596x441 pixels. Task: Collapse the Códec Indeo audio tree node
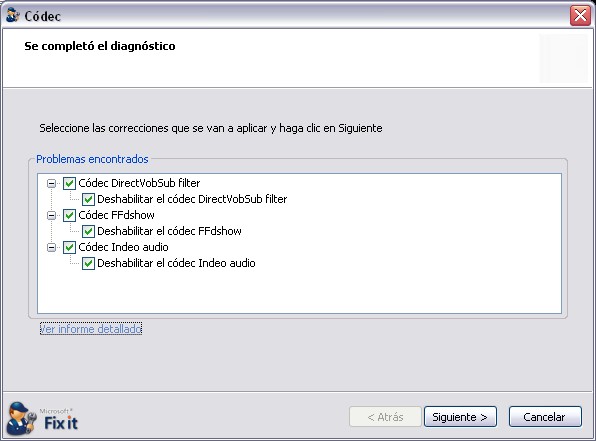[51, 248]
